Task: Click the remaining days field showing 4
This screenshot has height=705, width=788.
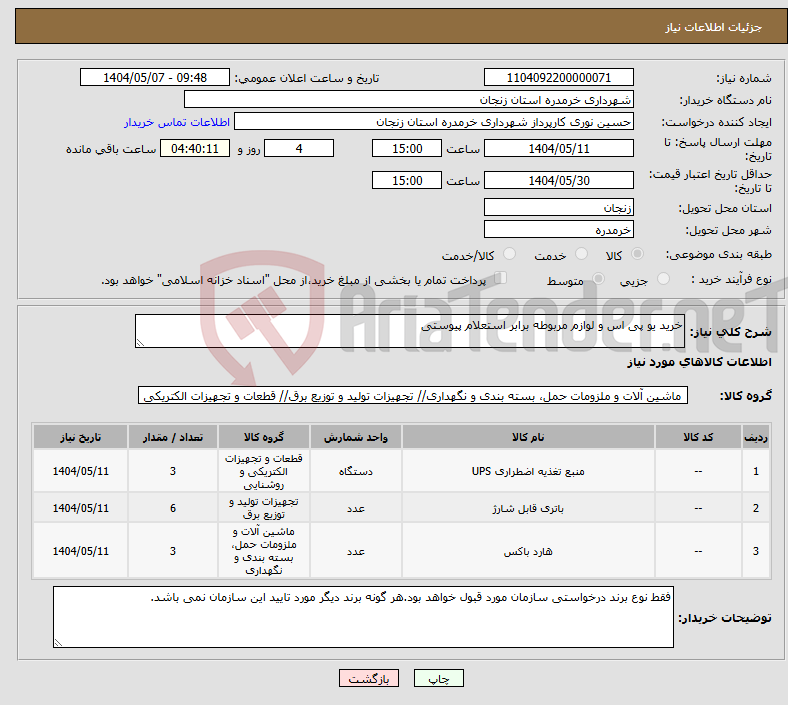Action: click(299, 149)
